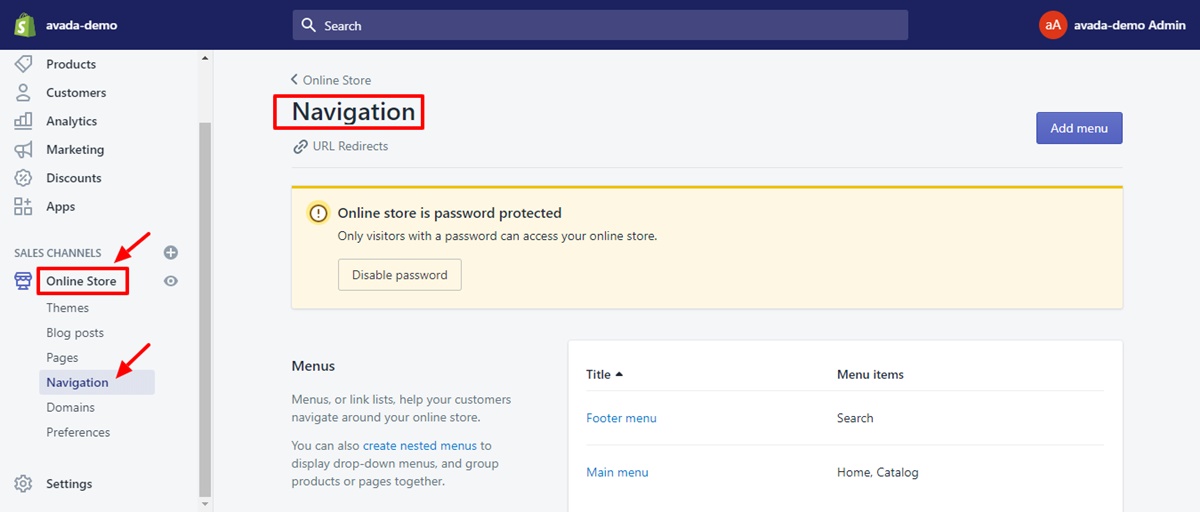The height and width of the screenshot is (512, 1200).
Task: Open Settings in sidebar
Action: [69, 484]
